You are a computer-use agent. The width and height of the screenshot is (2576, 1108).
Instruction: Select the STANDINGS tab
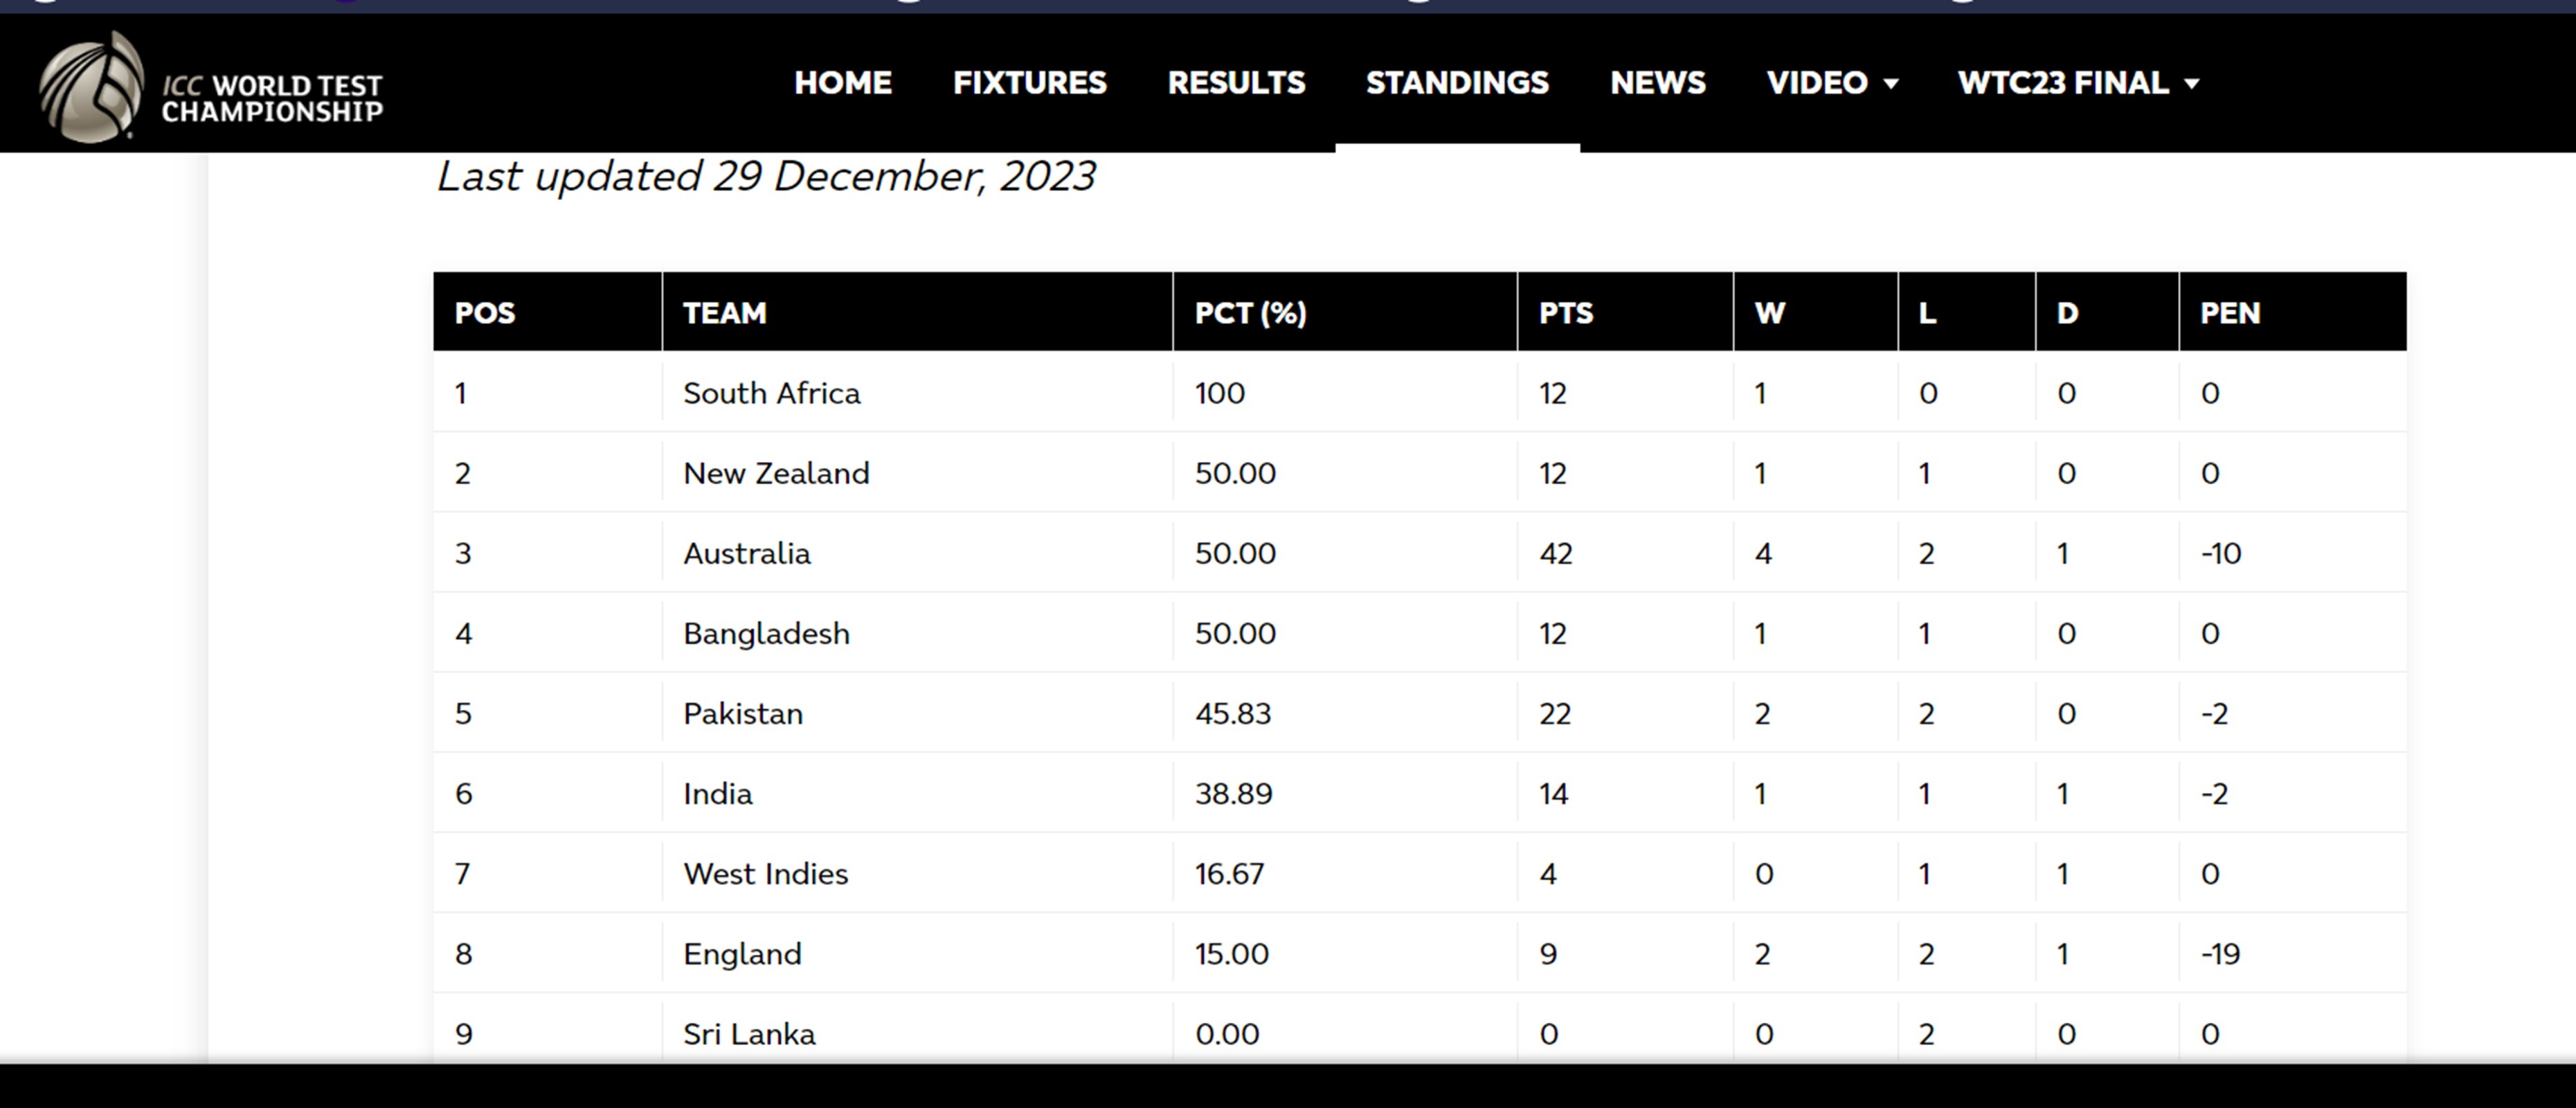[x=1457, y=83]
